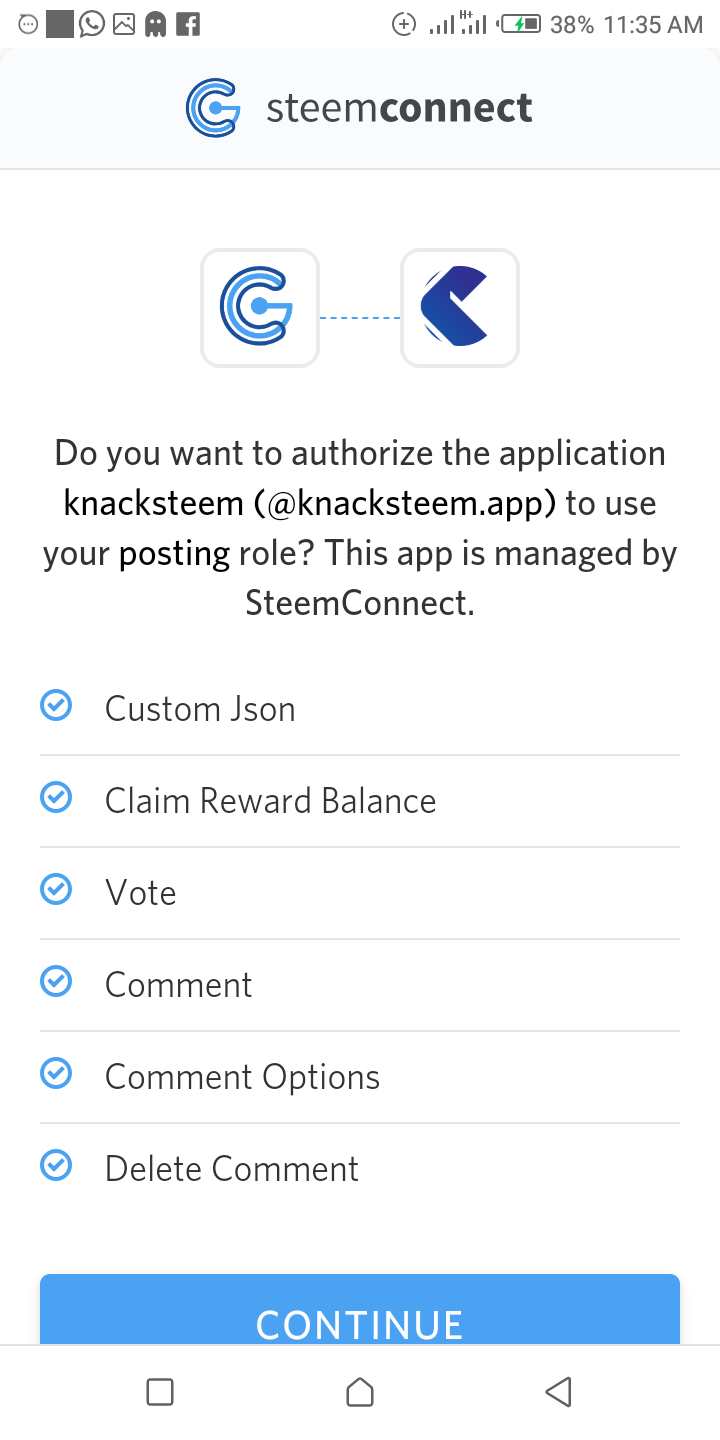This screenshot has height=1440, width=720.
Task: Tap the Android home navigation button
Action: 360,1392
